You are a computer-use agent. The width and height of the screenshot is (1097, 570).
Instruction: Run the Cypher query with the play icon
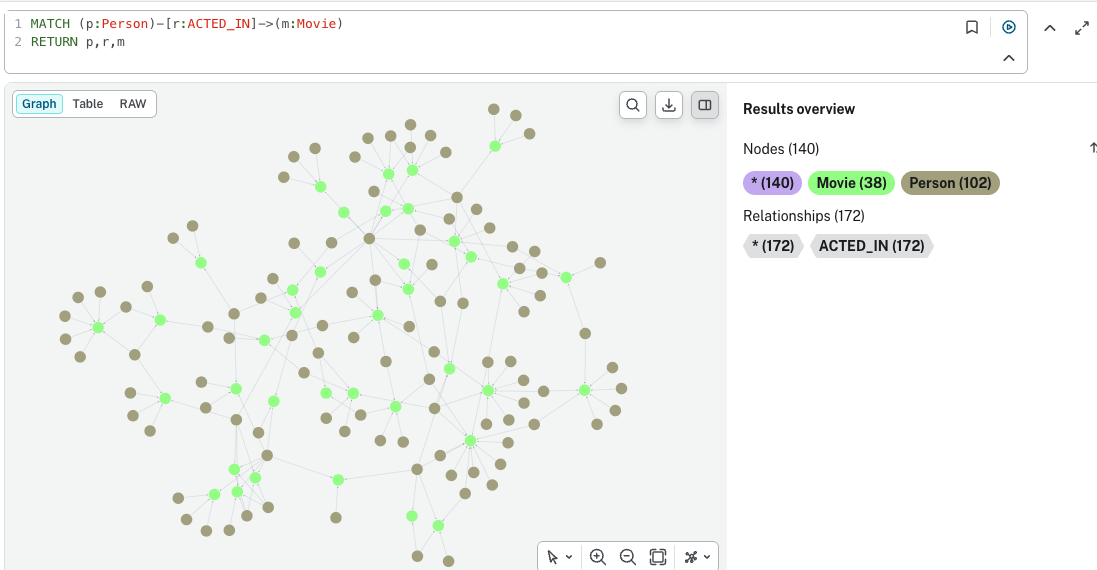(x=1008, y=27)
